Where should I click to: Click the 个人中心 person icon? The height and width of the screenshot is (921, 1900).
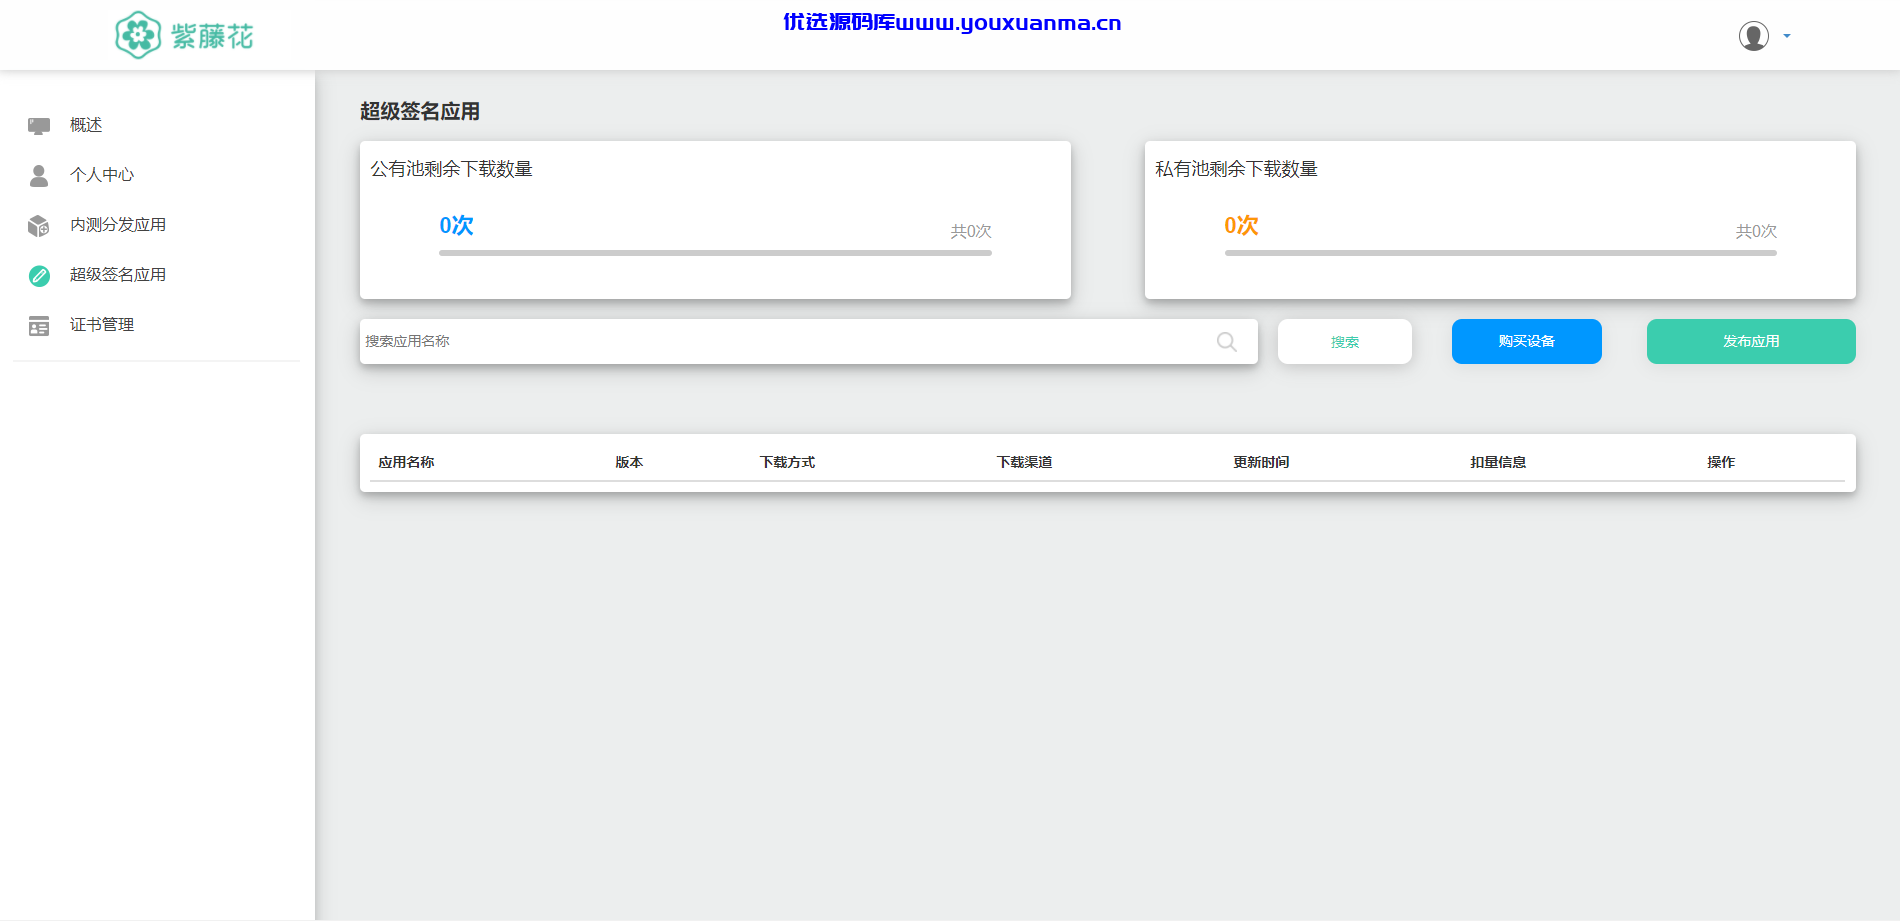[x=39, y=175]
